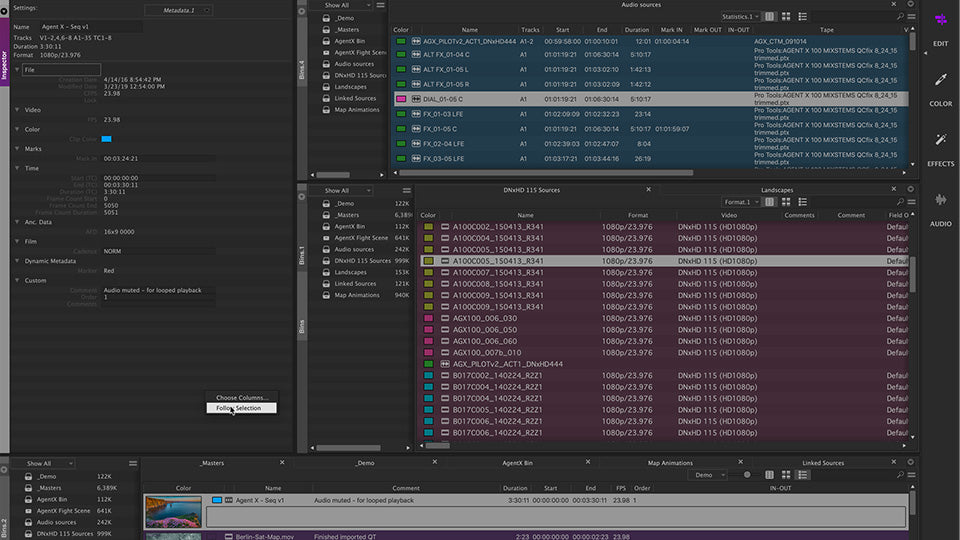
Task: Collapse the Color section in Inspector
Action: pos(17,130)
